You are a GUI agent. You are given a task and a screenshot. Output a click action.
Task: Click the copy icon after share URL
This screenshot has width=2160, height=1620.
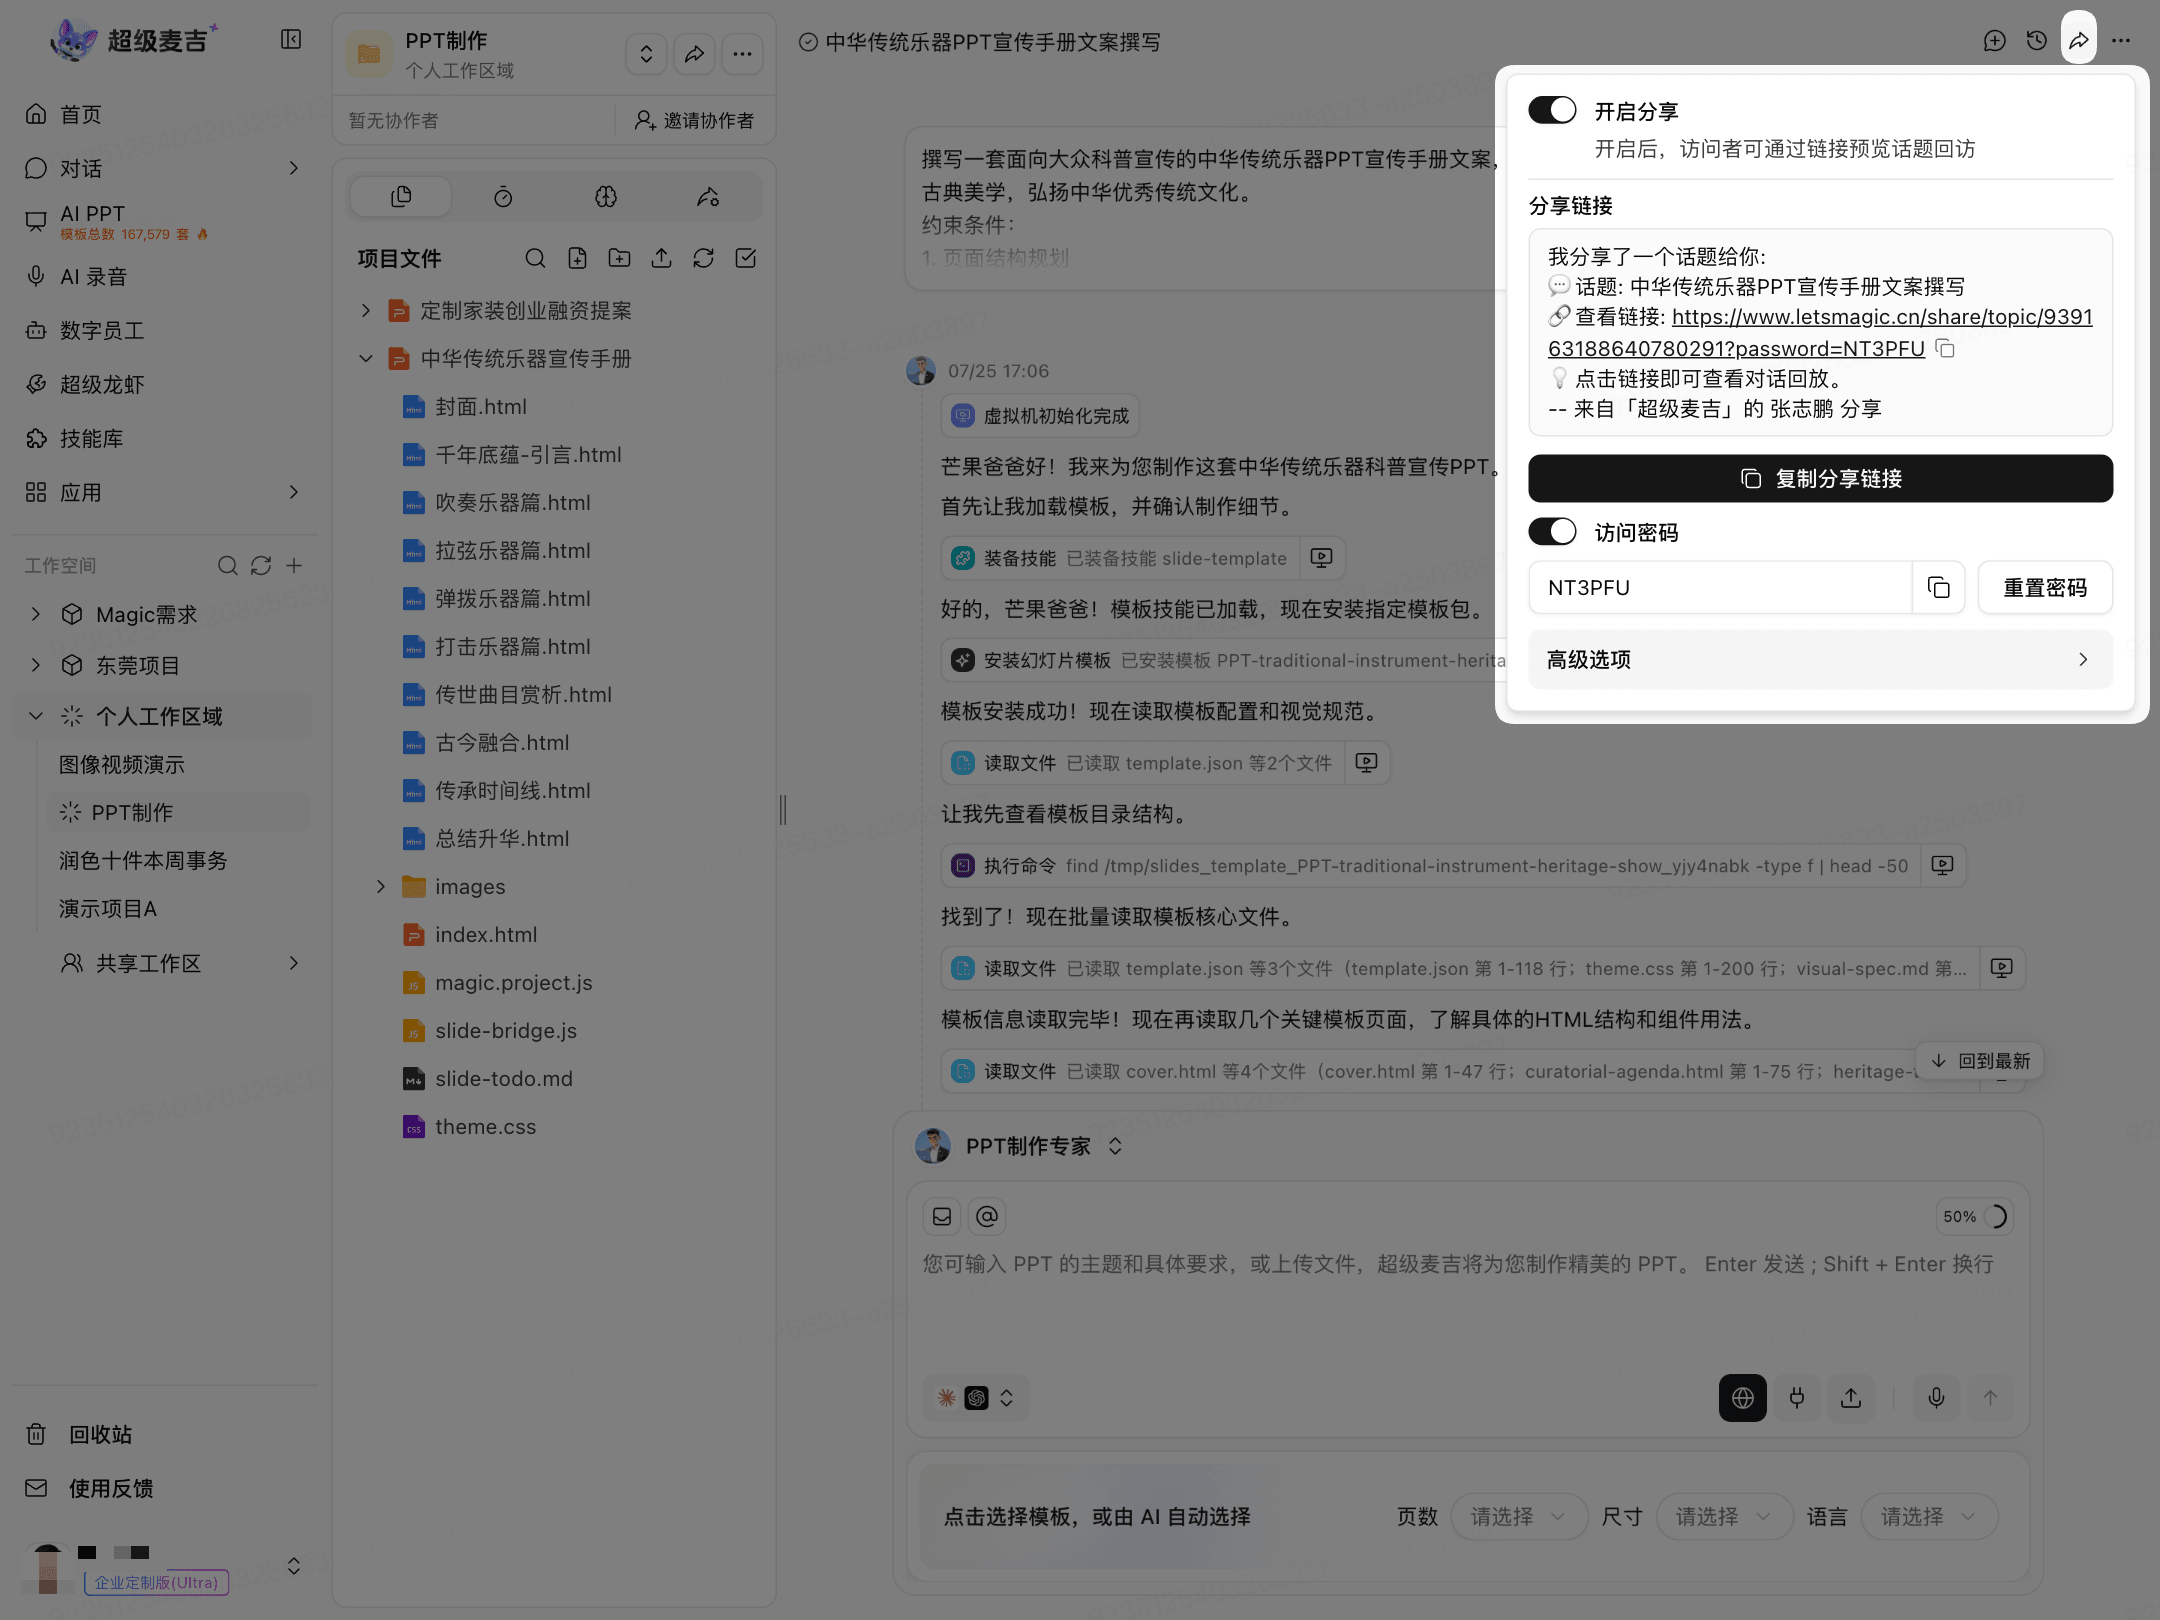(x=1945, y=349)
